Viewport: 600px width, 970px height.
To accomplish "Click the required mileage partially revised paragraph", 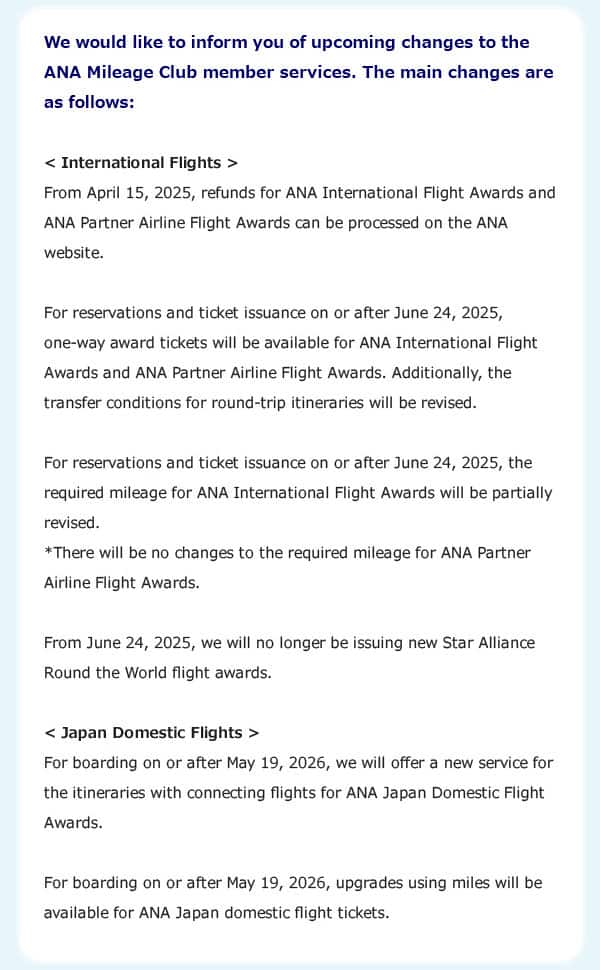I will point(298,492).
